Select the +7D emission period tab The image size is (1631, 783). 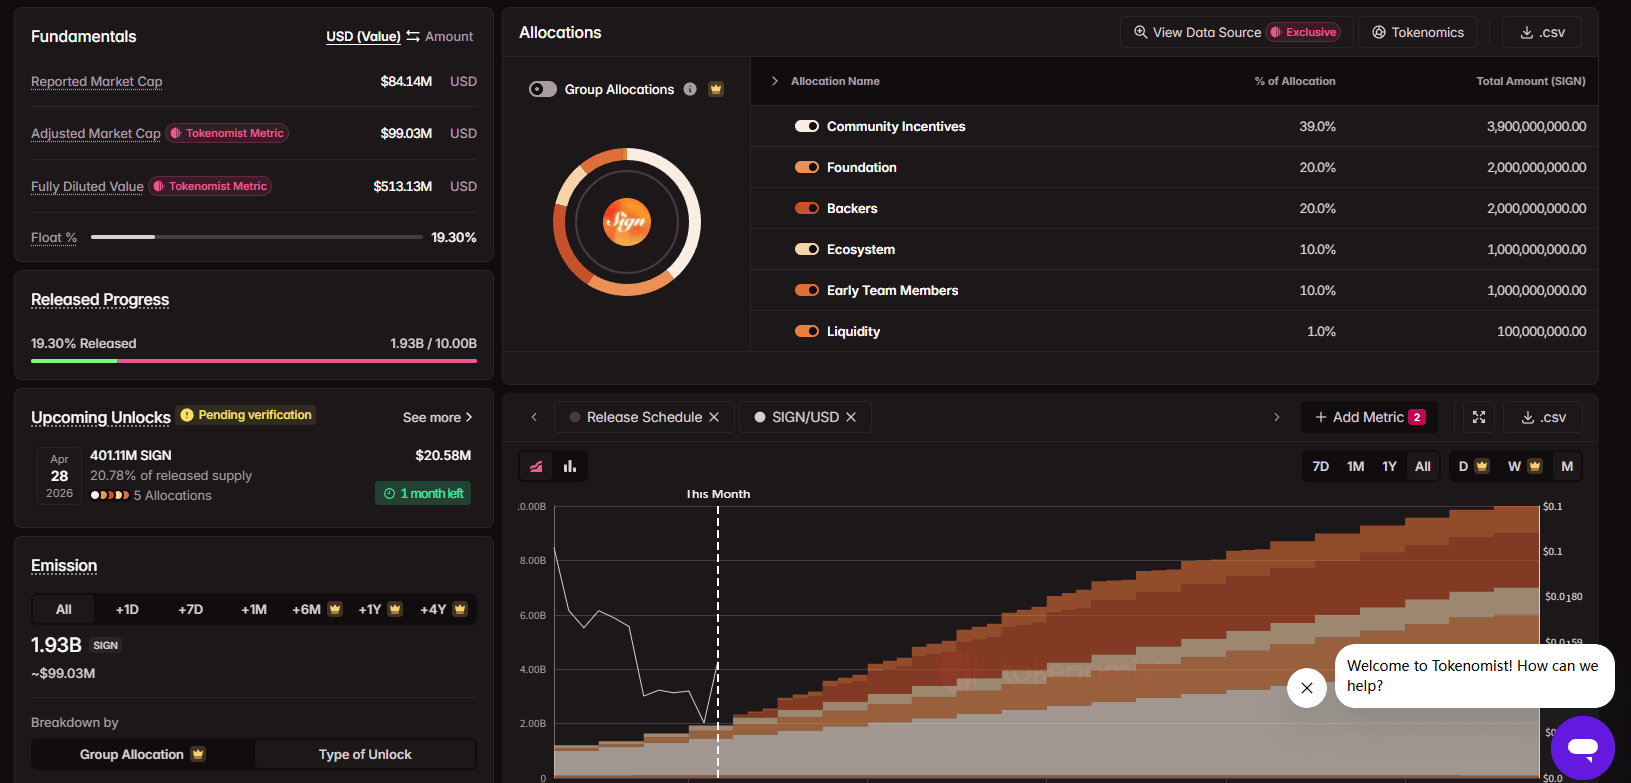click(190, 609)
